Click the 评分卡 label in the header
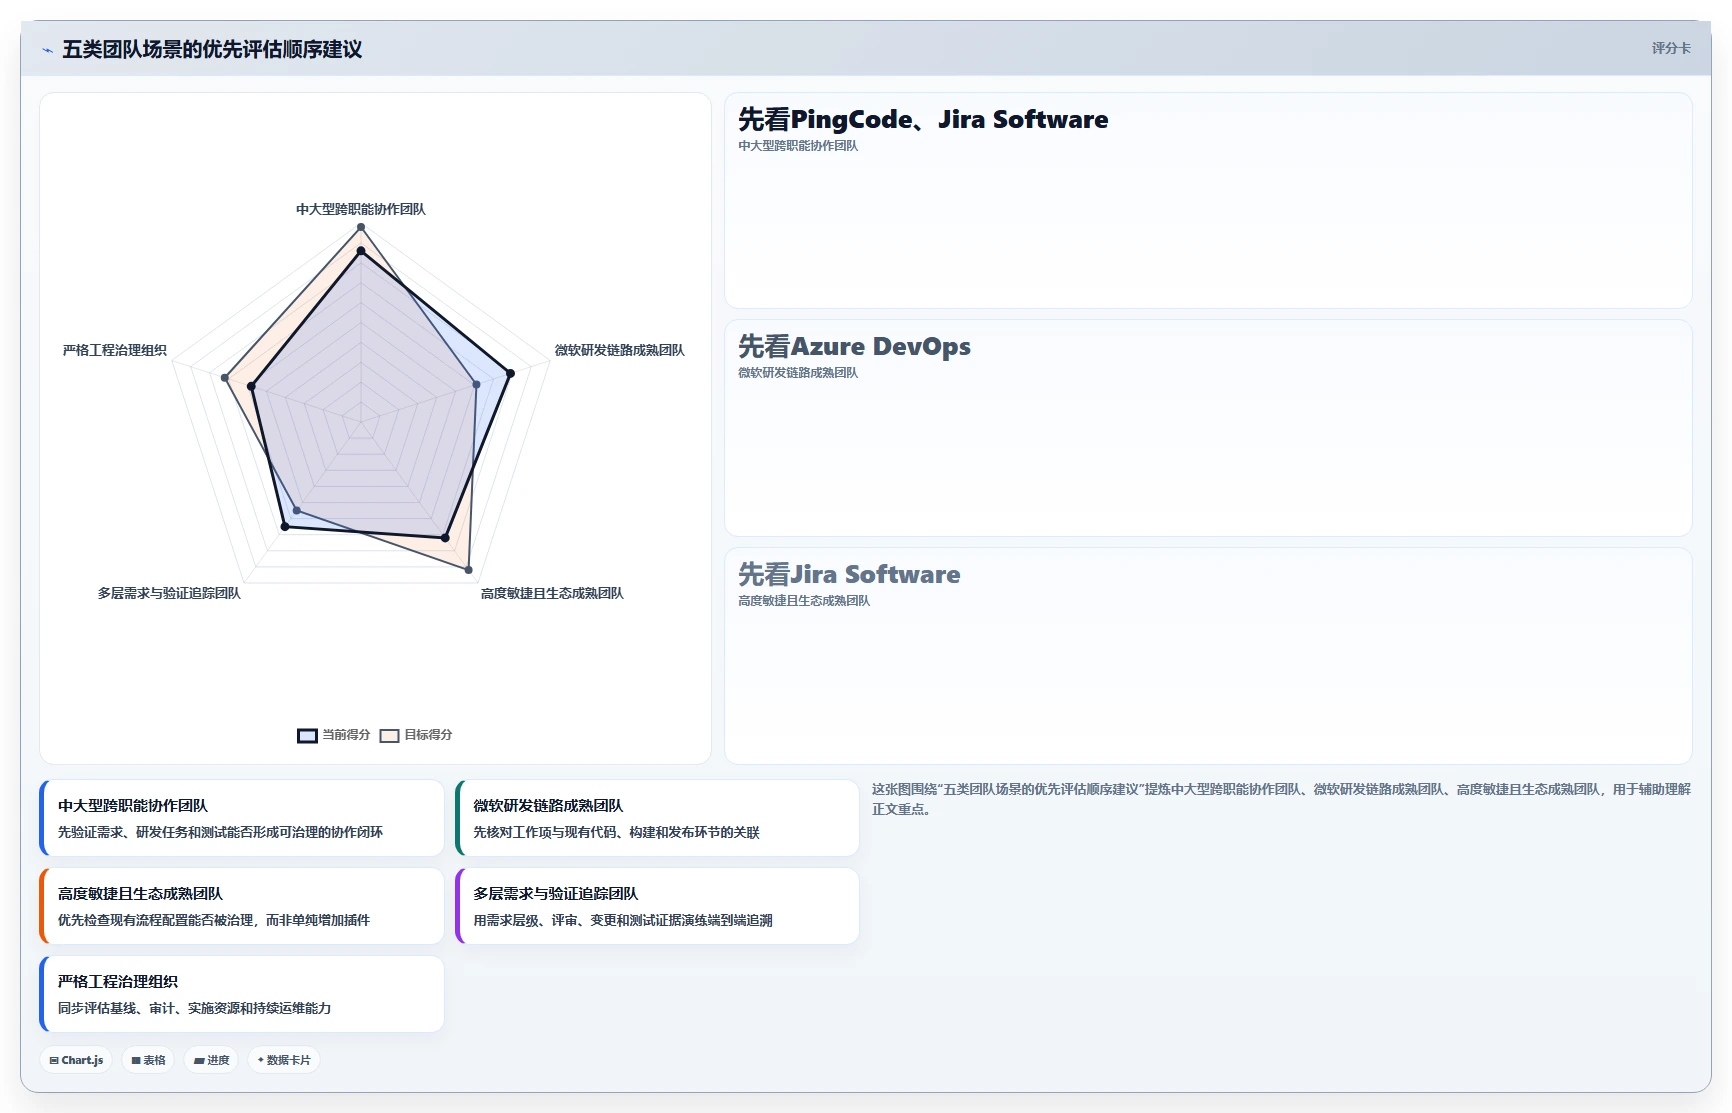This screenshot has height=1113, width=1732. (x=1671, y=48)
